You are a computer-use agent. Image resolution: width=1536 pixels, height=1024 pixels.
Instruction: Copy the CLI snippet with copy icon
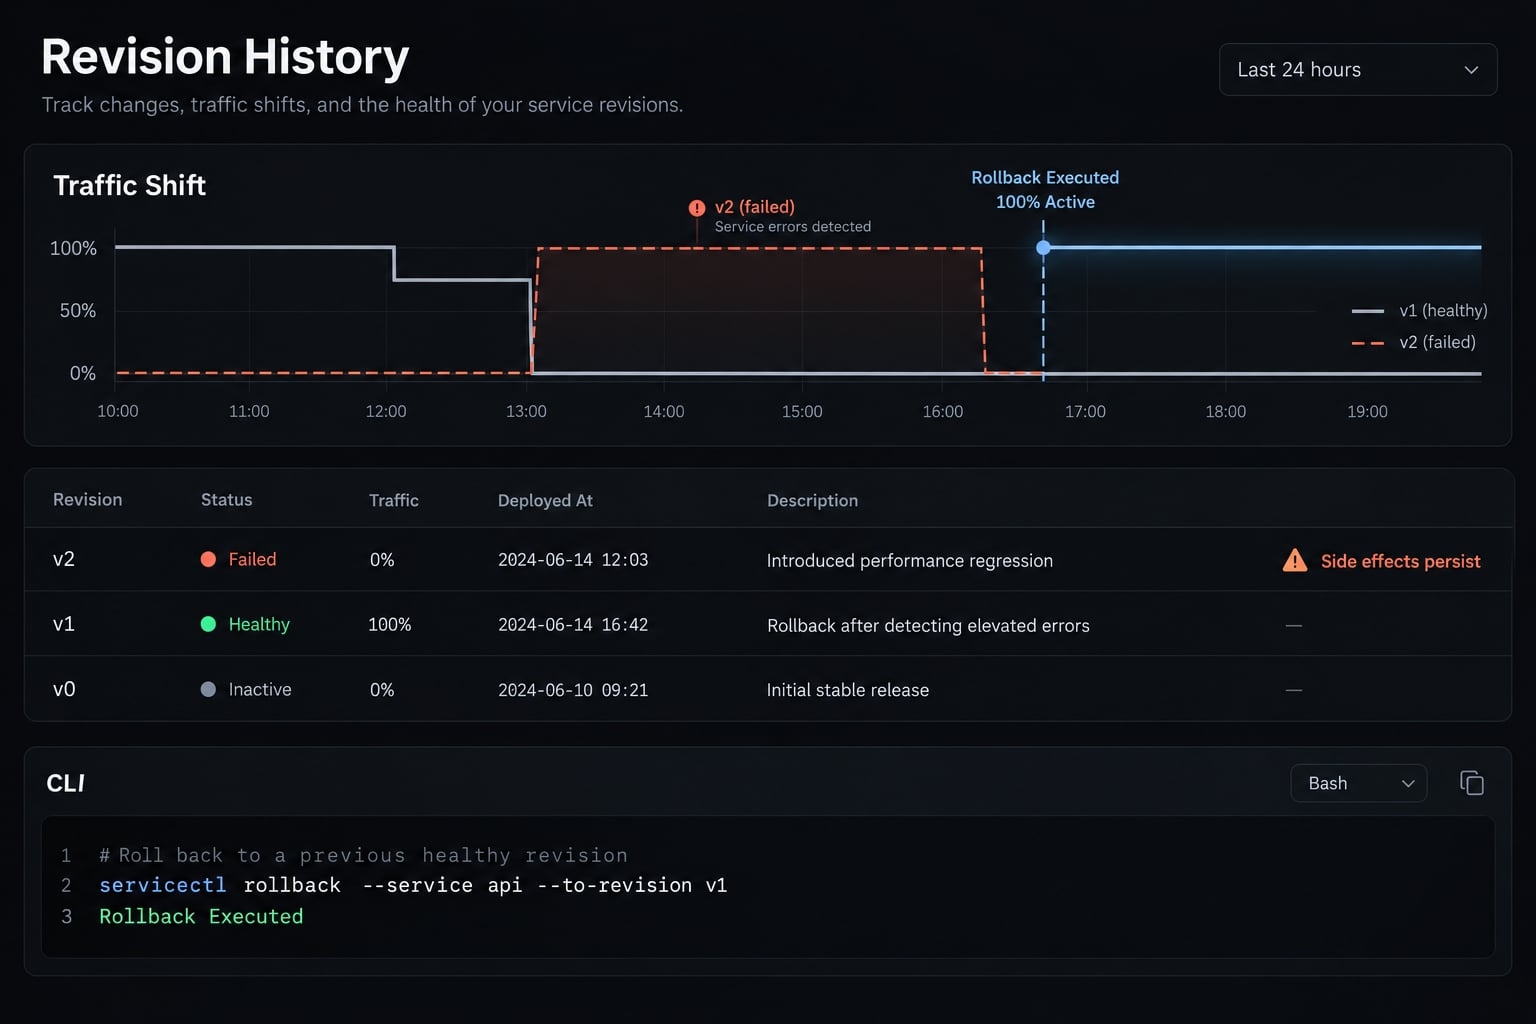[1472, 783]
